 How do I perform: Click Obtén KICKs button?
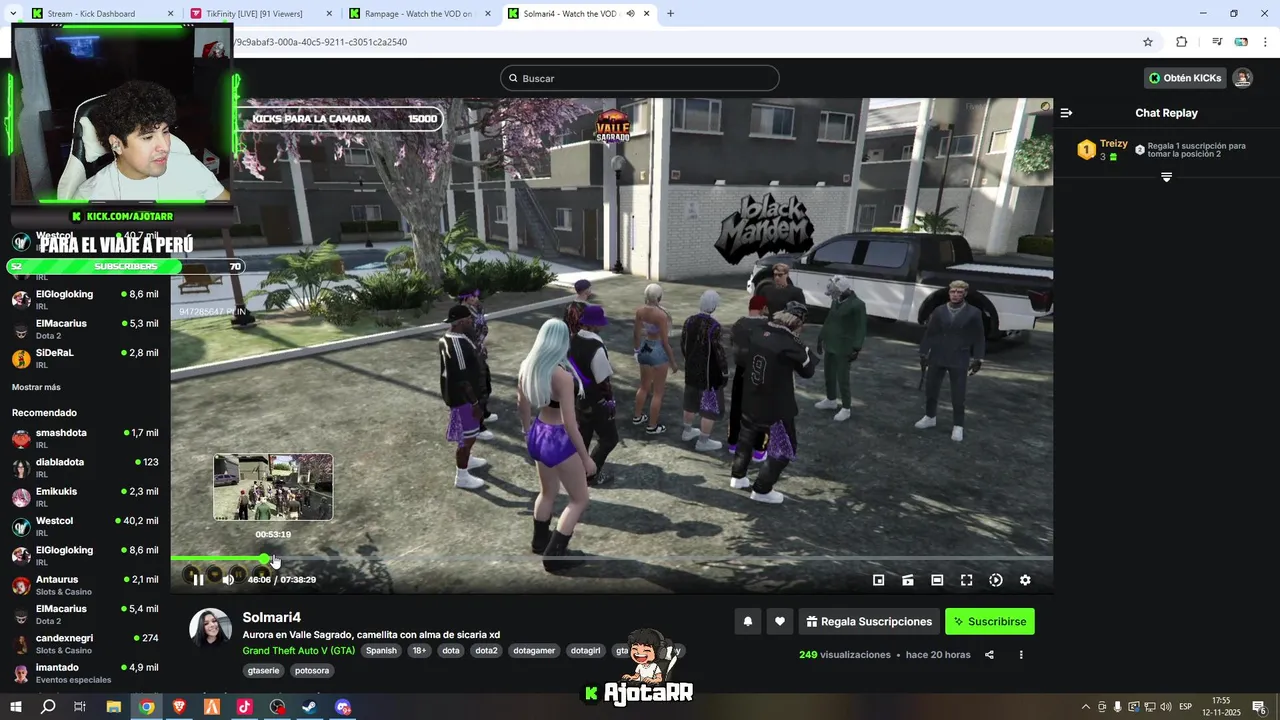(x=1185, y=78)
